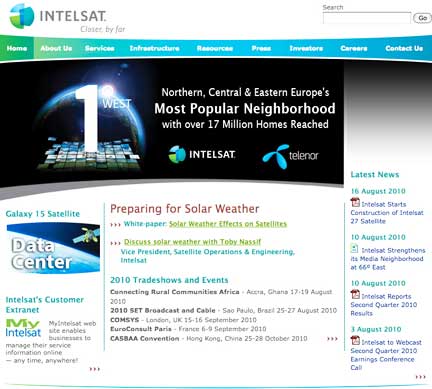Open the PDF icon beside 16 August news

(355, 202)
